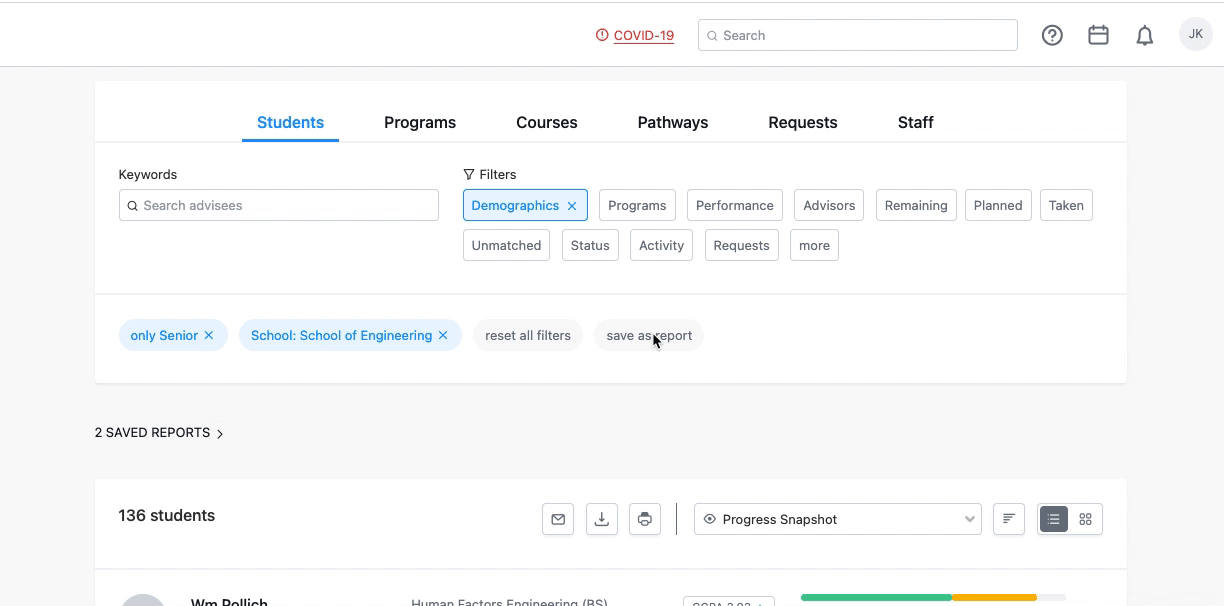
Task: Select list view toggle for students
Action: coord(1053,519)
